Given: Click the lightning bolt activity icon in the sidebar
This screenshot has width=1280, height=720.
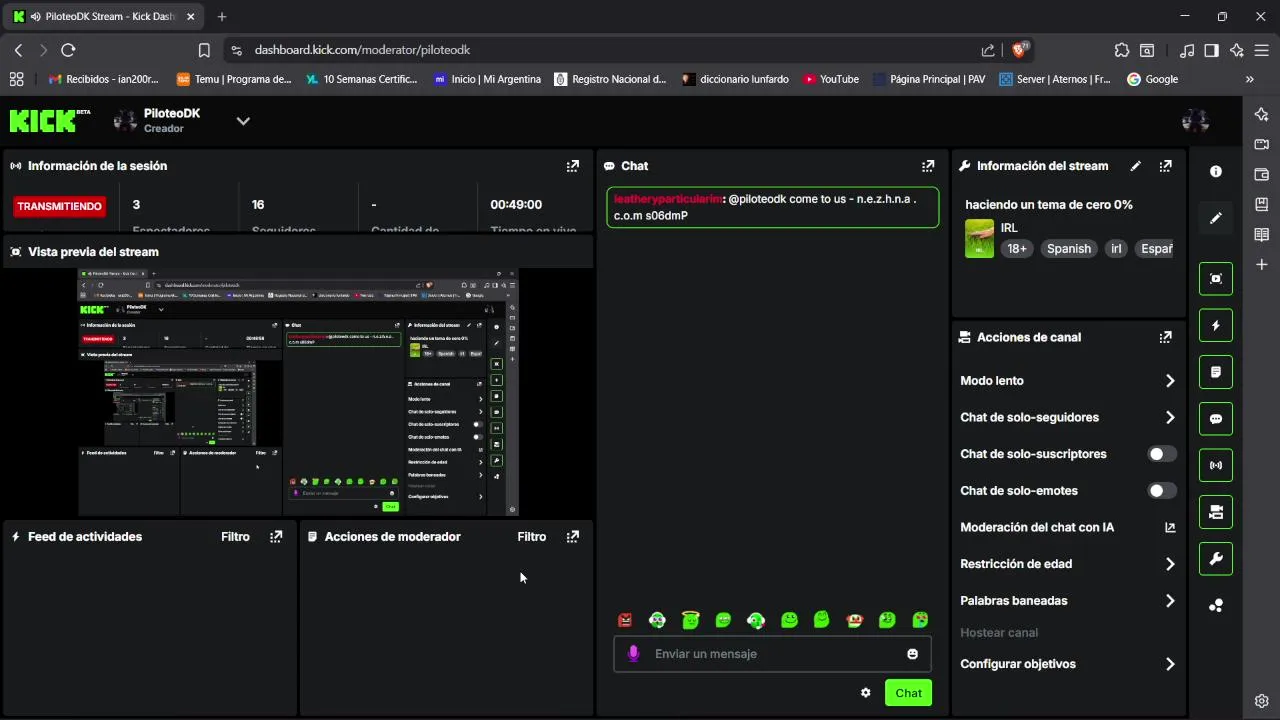Looking at the screenshot, I should [1216, 325].
